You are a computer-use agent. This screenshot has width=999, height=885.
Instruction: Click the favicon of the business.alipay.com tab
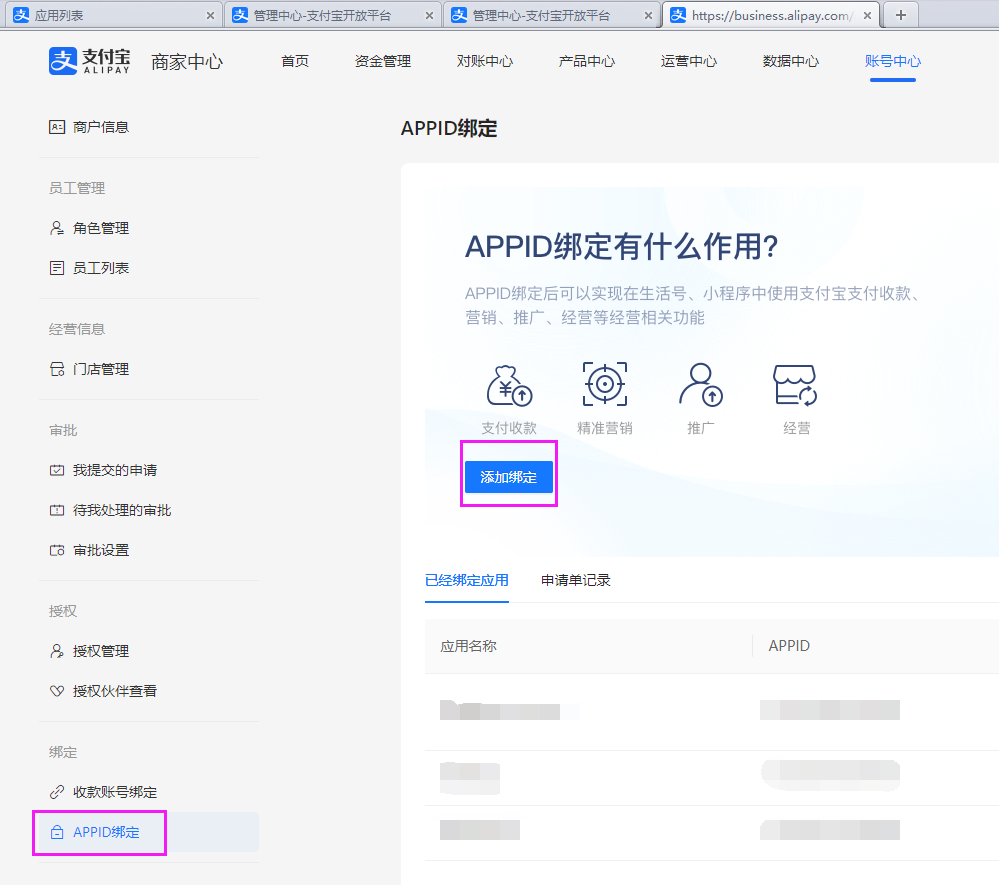point(678,15)
